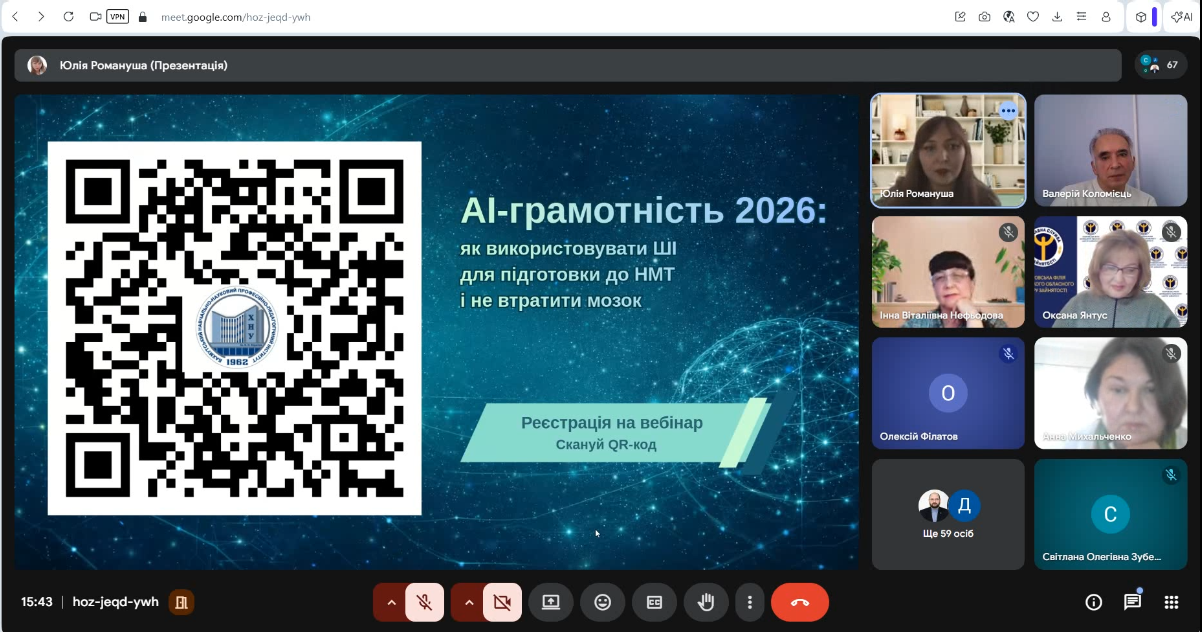Open options on Юлія Романуша's video tile
This screenshot has width=1202, height=632.
(x=1008, y=111)
